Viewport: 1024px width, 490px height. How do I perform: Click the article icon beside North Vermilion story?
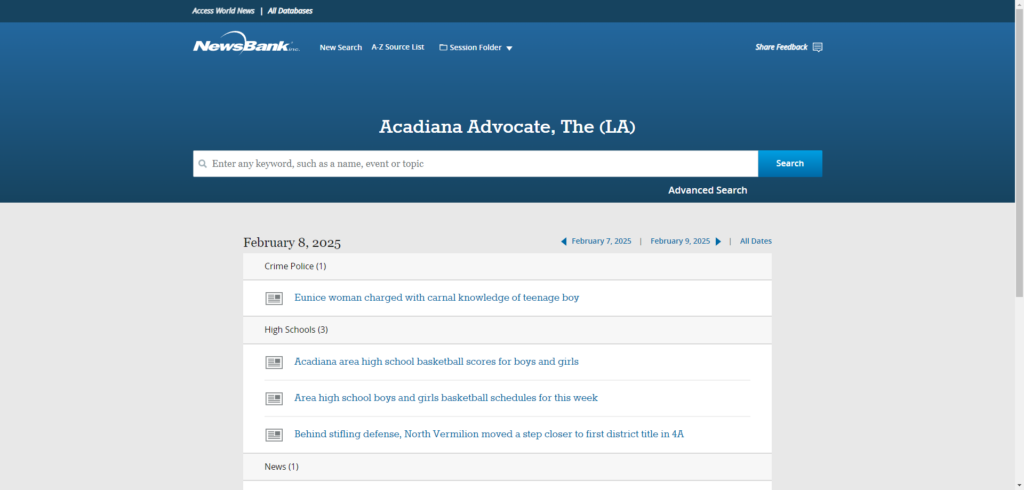click(274, 435)
